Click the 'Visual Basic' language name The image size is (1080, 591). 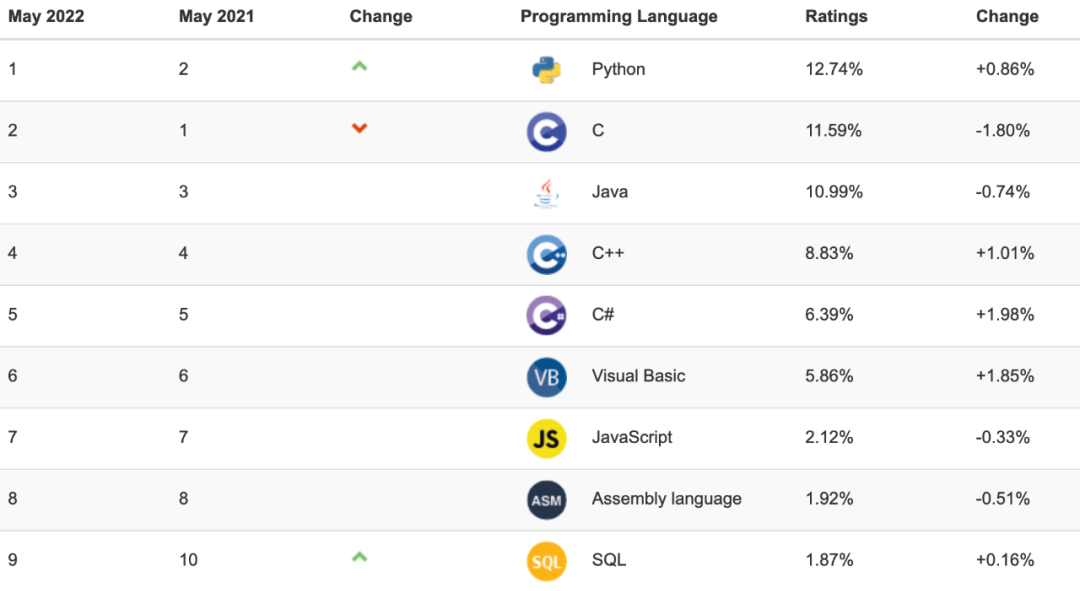[638, 375]
